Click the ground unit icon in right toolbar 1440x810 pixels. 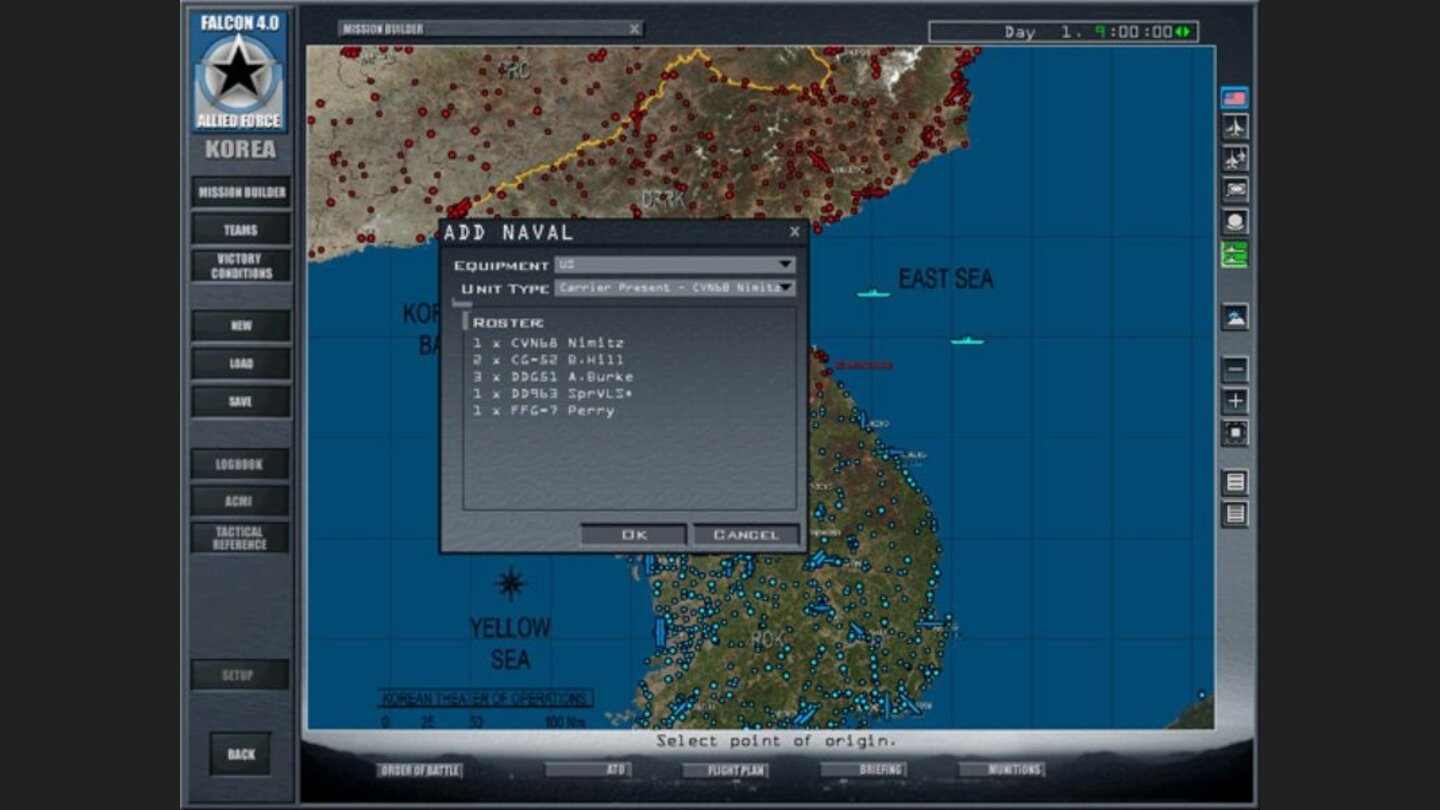[x=1235, y=189]
